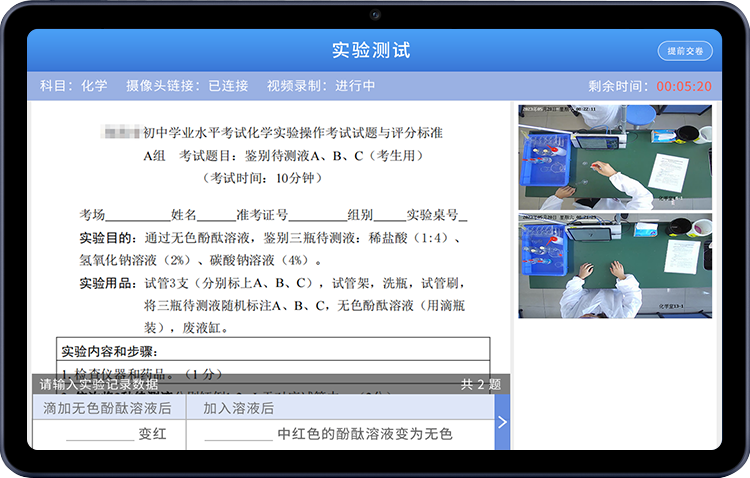Click the 准考证号 label in the document
Viewport: 750px width, 478px height.
262,215
